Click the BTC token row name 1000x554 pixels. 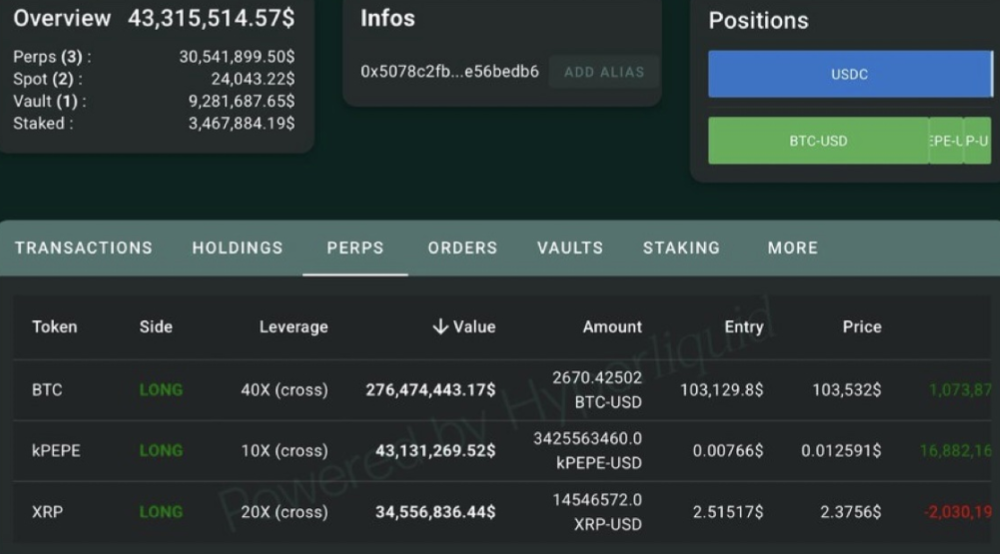click(47, 390)
